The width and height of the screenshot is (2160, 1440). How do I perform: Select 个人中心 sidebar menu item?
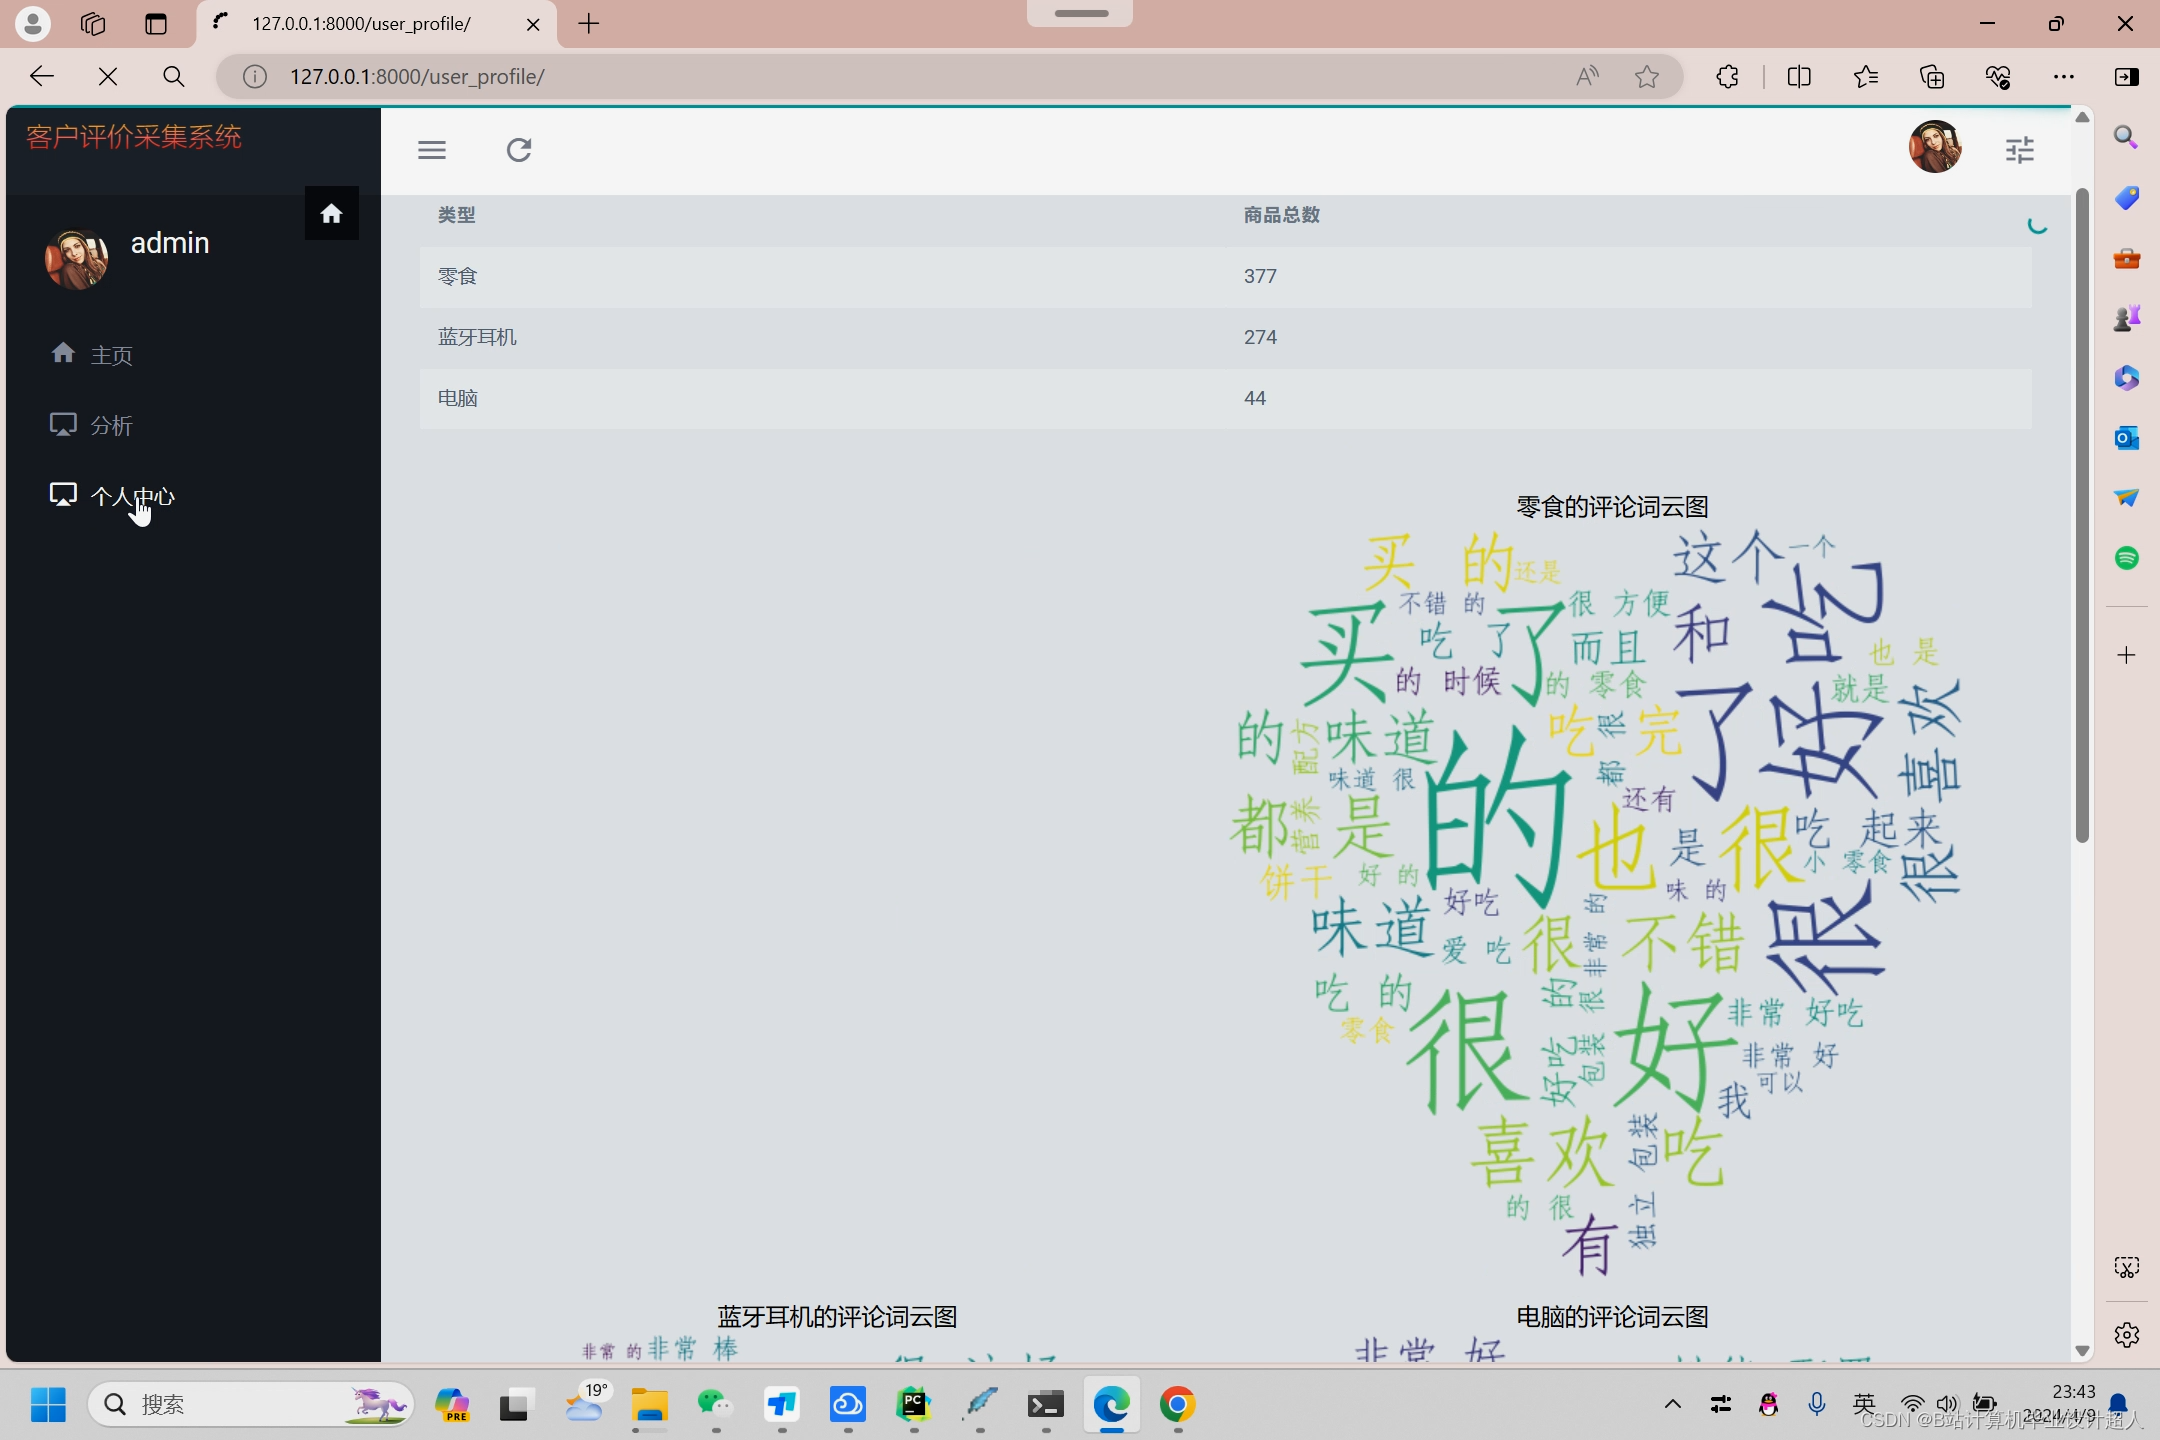[x=131, y=496]
